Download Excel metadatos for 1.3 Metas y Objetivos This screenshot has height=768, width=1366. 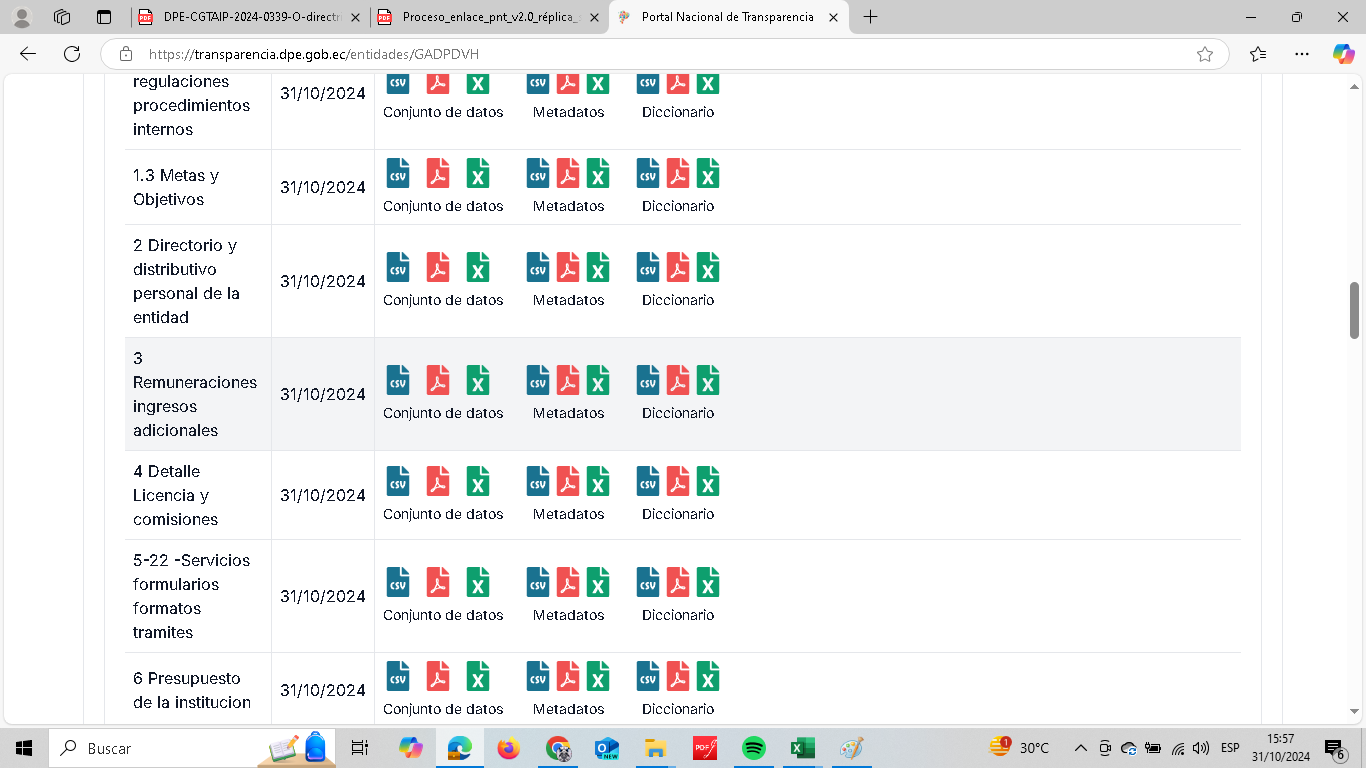[598, 174]
